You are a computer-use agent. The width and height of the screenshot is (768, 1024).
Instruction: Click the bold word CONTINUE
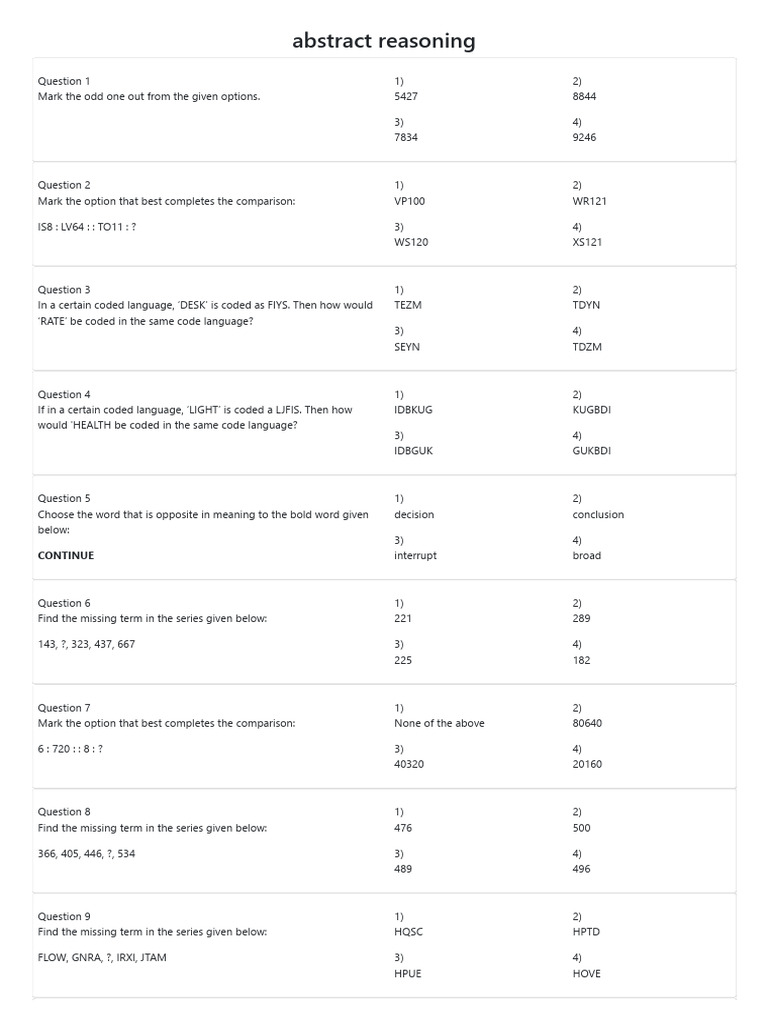(66, 556)
